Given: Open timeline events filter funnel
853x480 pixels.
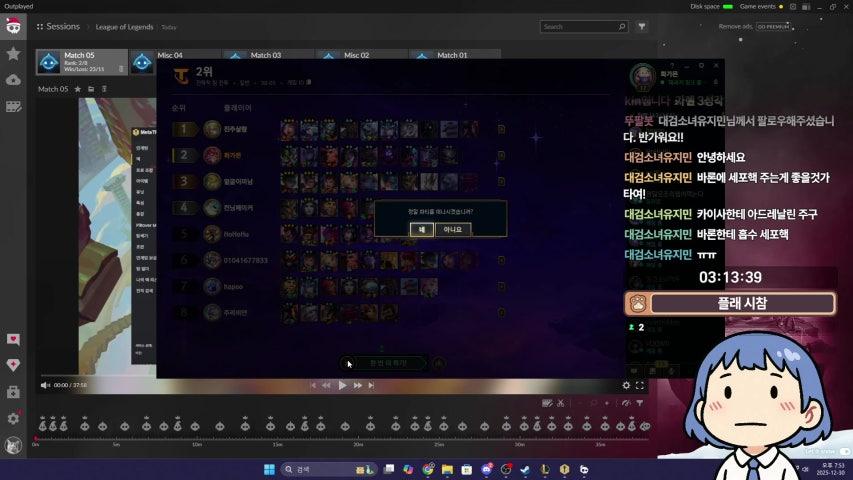Looking at the screenshot, I should (640, 403).
